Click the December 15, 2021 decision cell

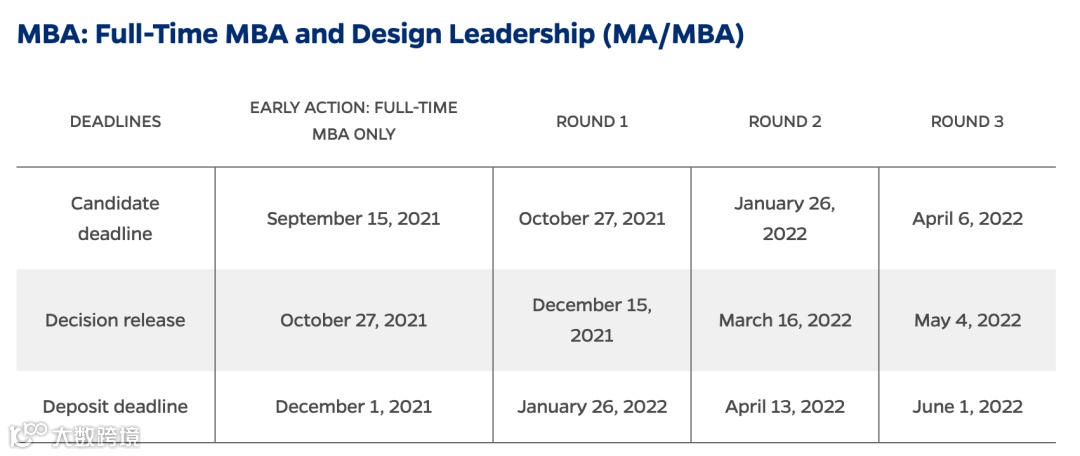pyautogui.click(x=592, y=320)
